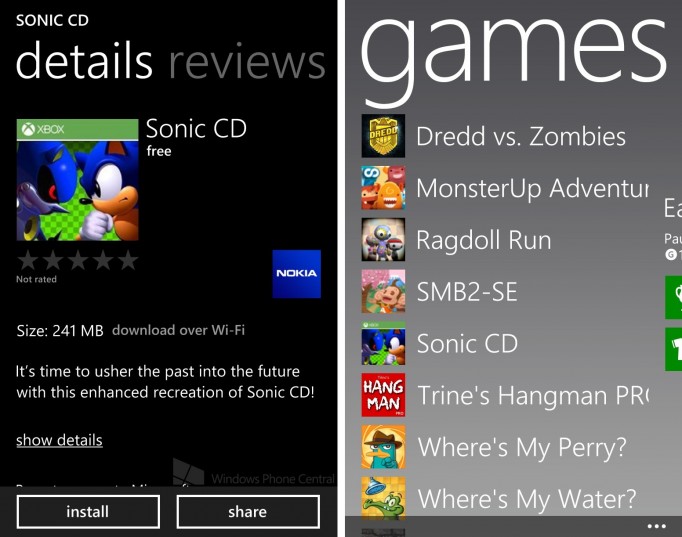Open the Ragdoll Run title text
682x537 pixels.
tap(484, 240)
